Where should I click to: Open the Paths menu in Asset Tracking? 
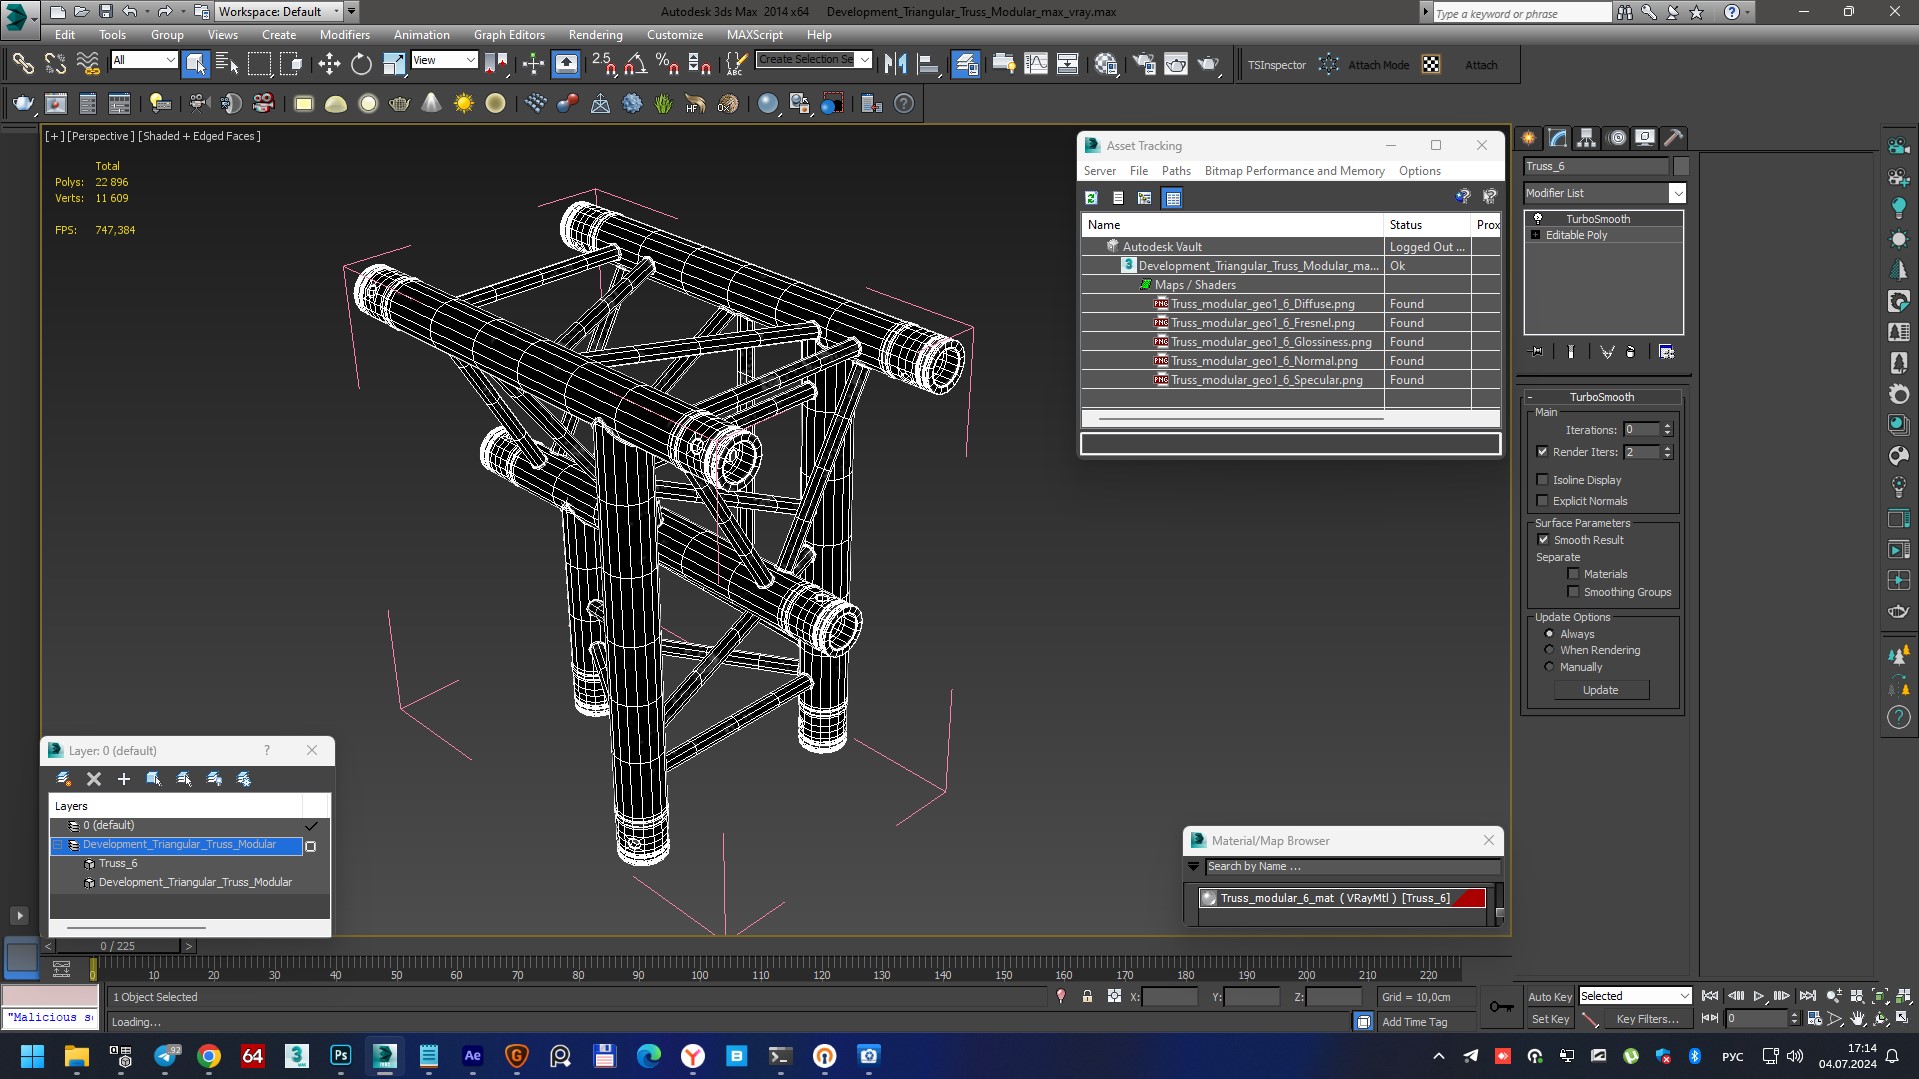tap(1176, 171)
